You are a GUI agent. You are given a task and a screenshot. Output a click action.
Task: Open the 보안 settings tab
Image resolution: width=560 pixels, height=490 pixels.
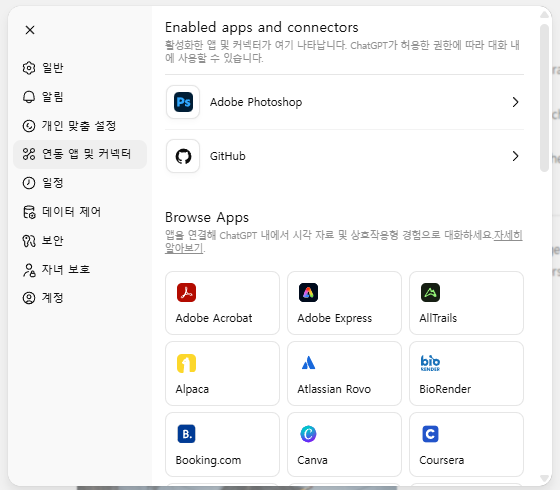point(80,241)
